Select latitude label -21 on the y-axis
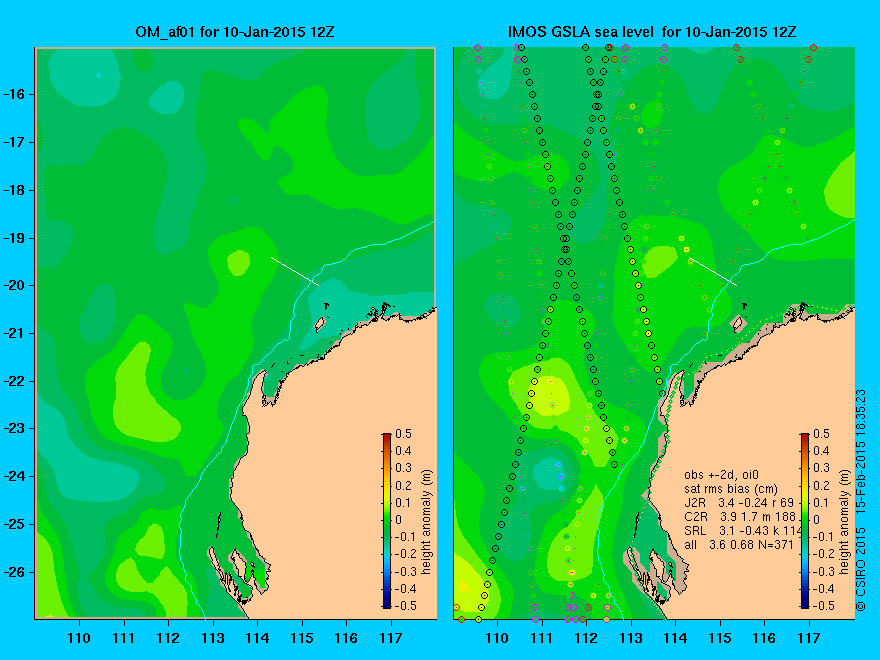 [15, 333]
